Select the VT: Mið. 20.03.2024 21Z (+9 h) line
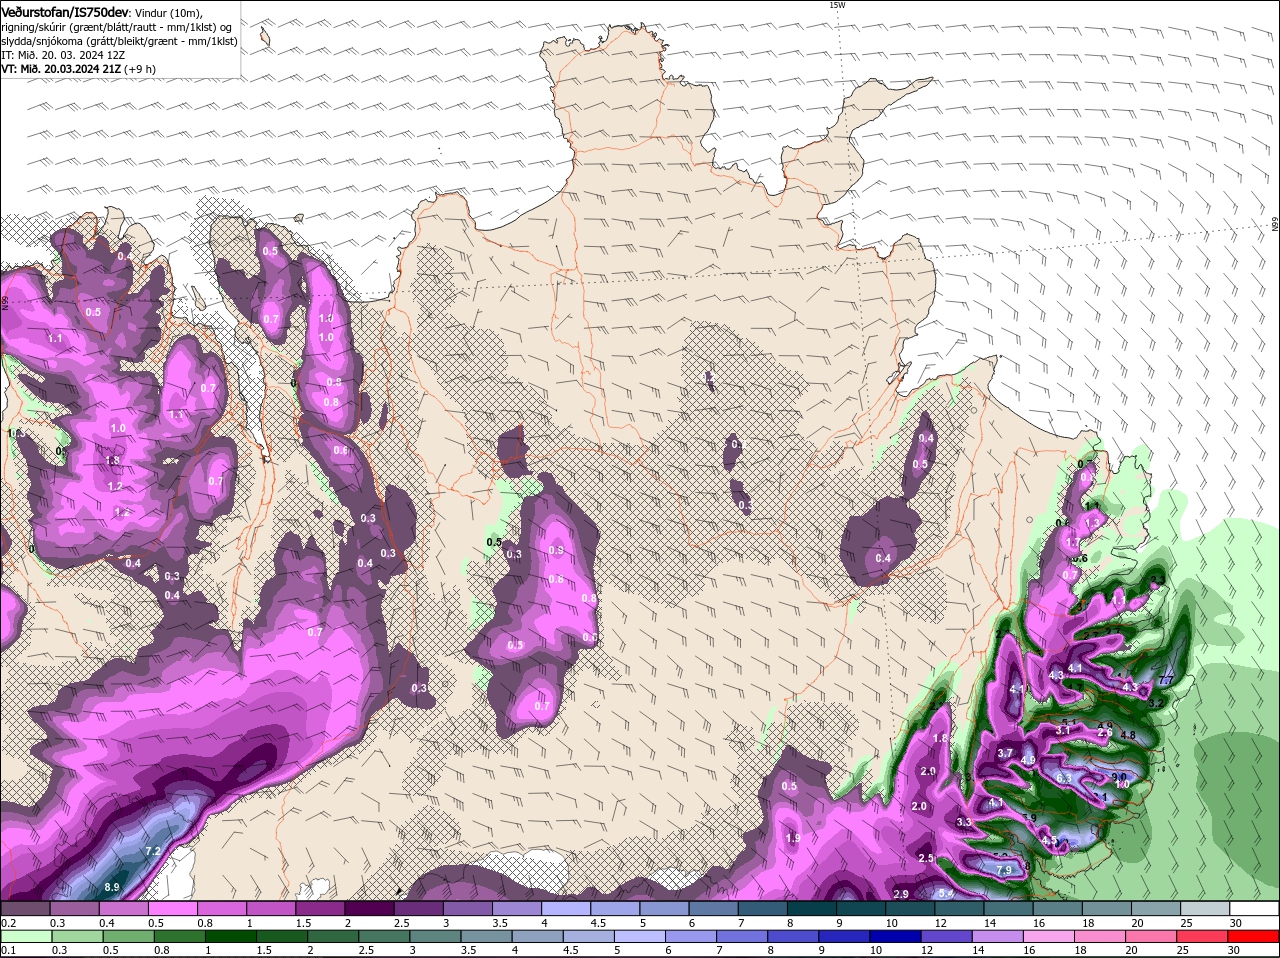1280x958 pixels. [78, 69]
